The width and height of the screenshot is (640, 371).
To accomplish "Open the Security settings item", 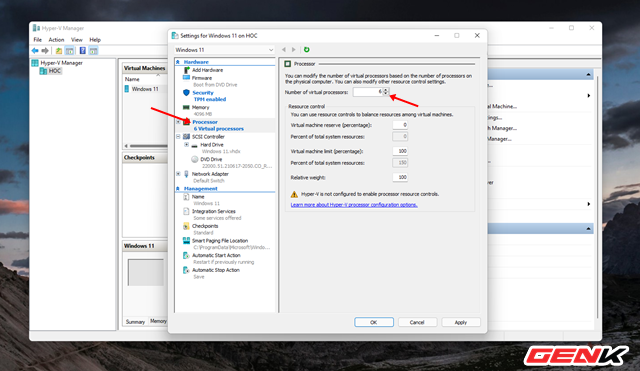I will click(203, 93).
